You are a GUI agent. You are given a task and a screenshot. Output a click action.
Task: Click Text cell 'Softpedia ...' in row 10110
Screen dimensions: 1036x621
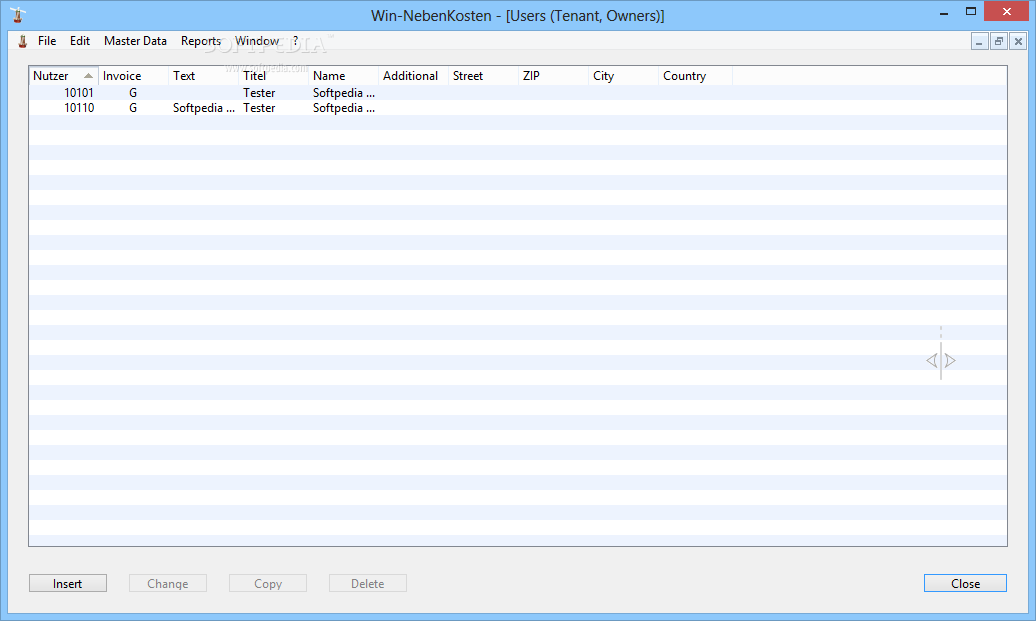pos(204,108)
